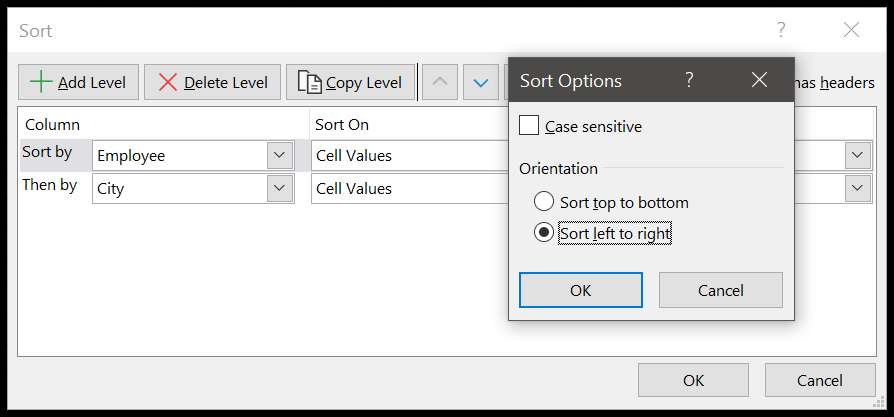Open help in Sort Options title bar

689,80
